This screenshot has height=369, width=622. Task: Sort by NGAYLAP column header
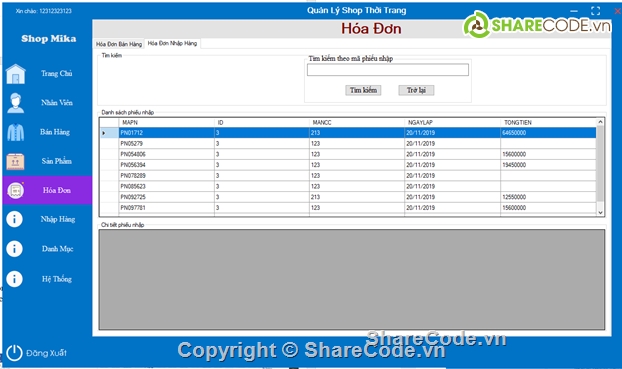pos(453,122)
